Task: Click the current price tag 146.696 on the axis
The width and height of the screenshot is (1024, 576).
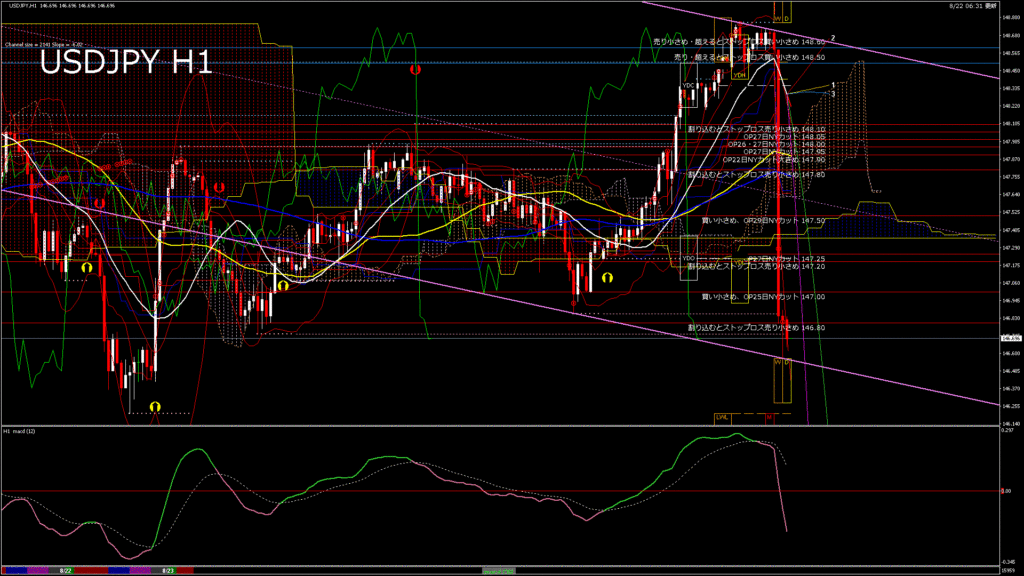Action: click(x=1010, y=338)
